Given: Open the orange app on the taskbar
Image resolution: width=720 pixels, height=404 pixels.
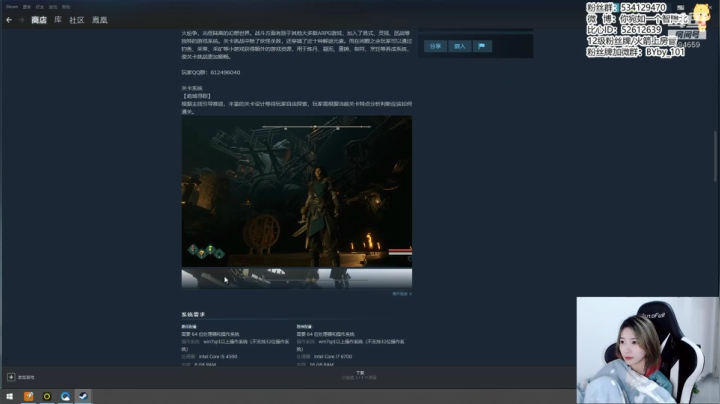Looking at the screenshot, I should (28, 396).
